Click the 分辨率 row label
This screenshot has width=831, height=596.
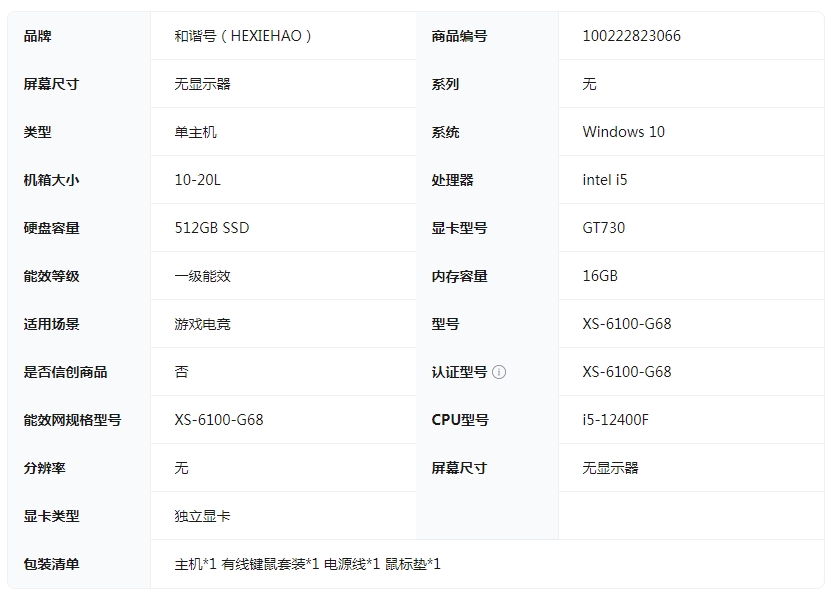[x=44, y=468]
